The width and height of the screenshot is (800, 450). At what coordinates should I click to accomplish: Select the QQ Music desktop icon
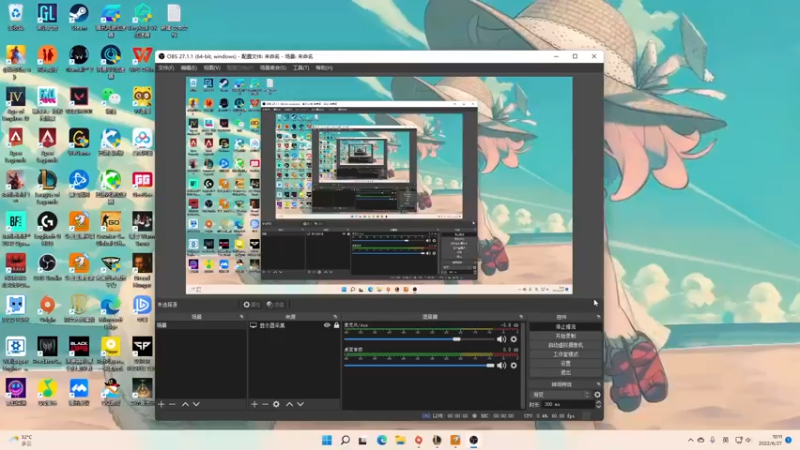pyautogui.click(x=47, y=392)
